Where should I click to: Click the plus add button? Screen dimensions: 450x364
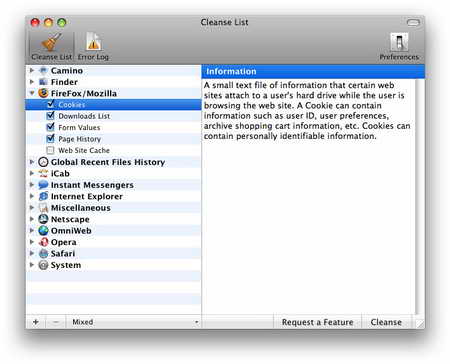[36, 322]
